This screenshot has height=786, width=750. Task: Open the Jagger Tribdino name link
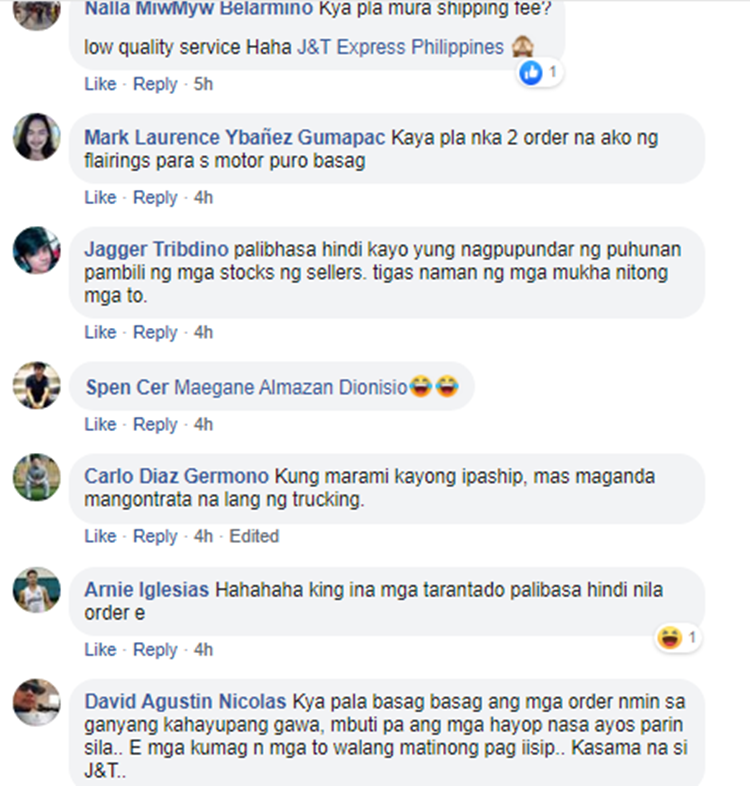156,249
